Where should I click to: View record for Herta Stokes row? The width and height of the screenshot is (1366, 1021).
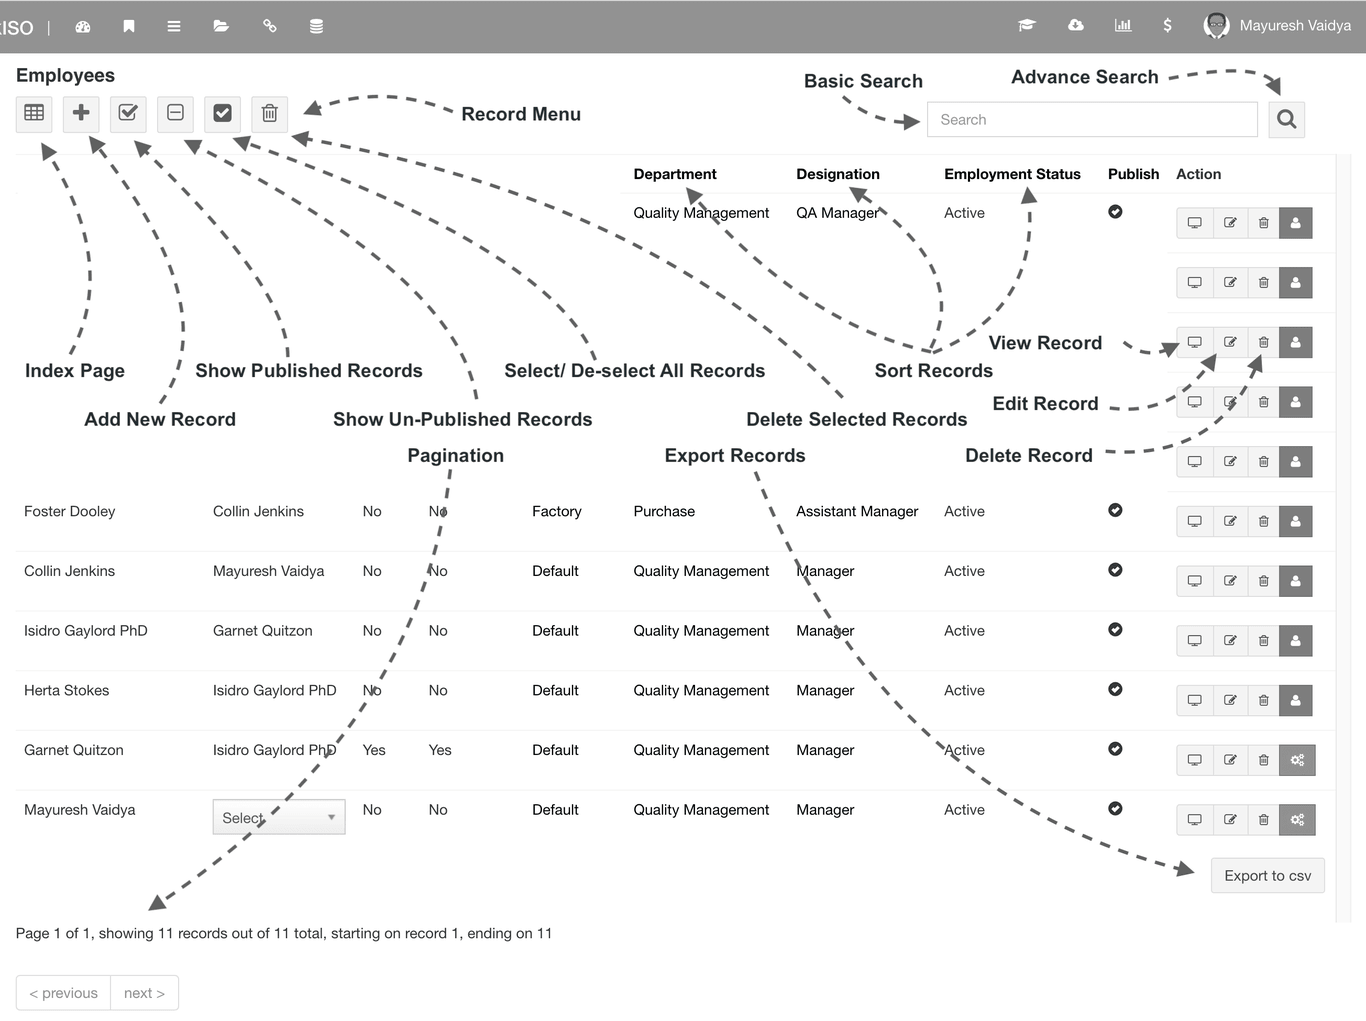point(1194,700)
